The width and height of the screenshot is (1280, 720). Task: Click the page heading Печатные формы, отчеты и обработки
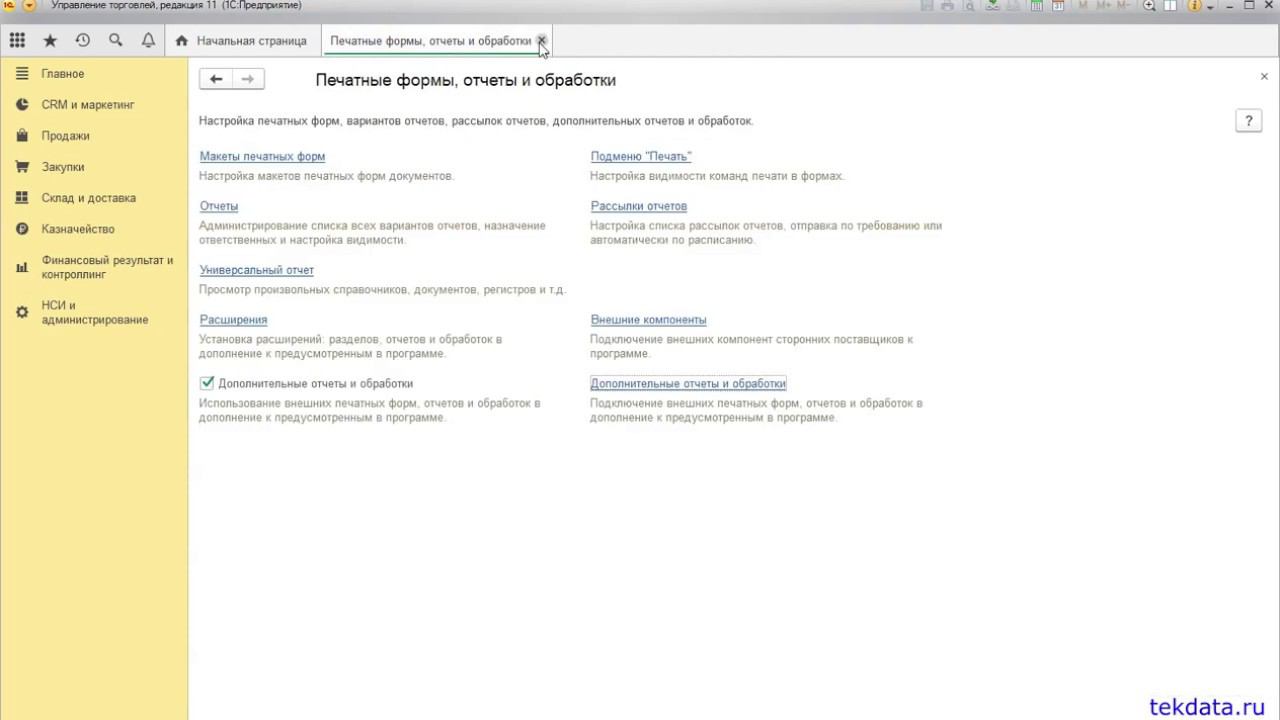coord(466,80)
